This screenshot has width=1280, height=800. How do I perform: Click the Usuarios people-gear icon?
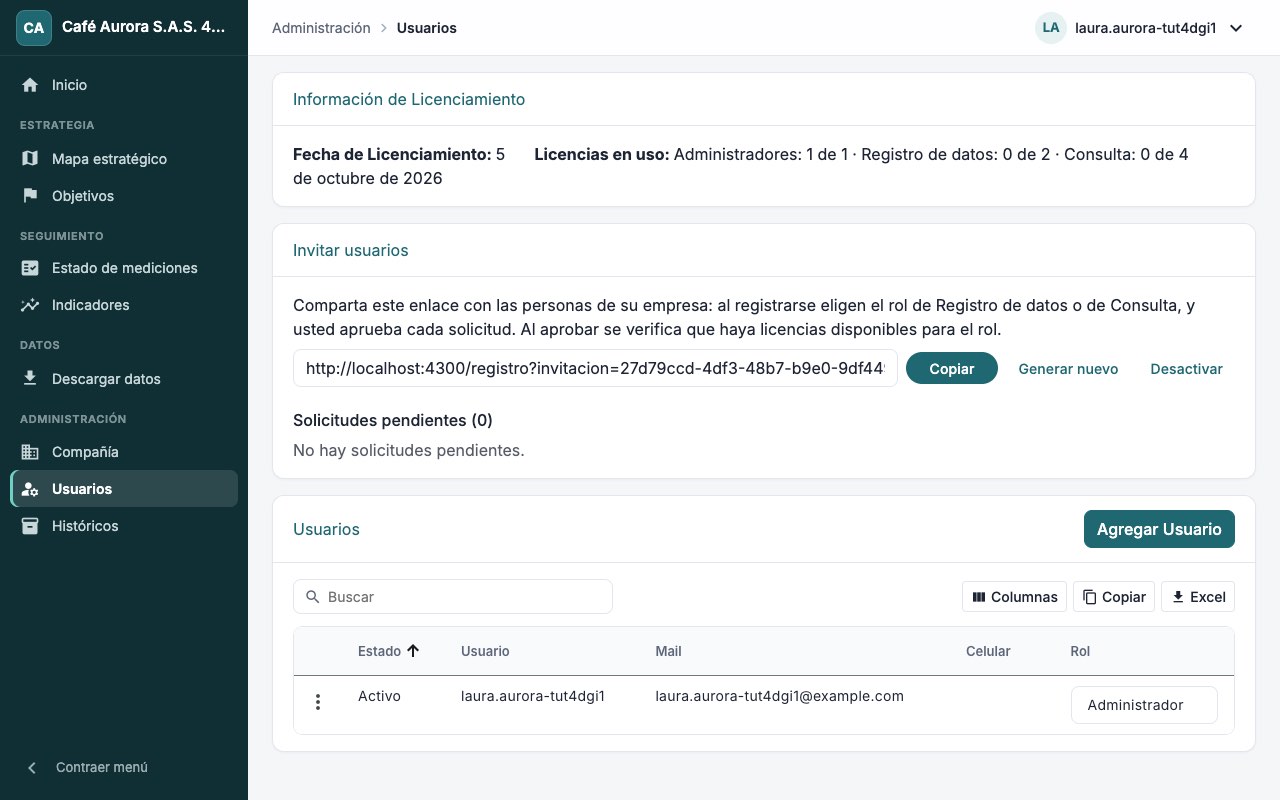(x=30, y=489)
